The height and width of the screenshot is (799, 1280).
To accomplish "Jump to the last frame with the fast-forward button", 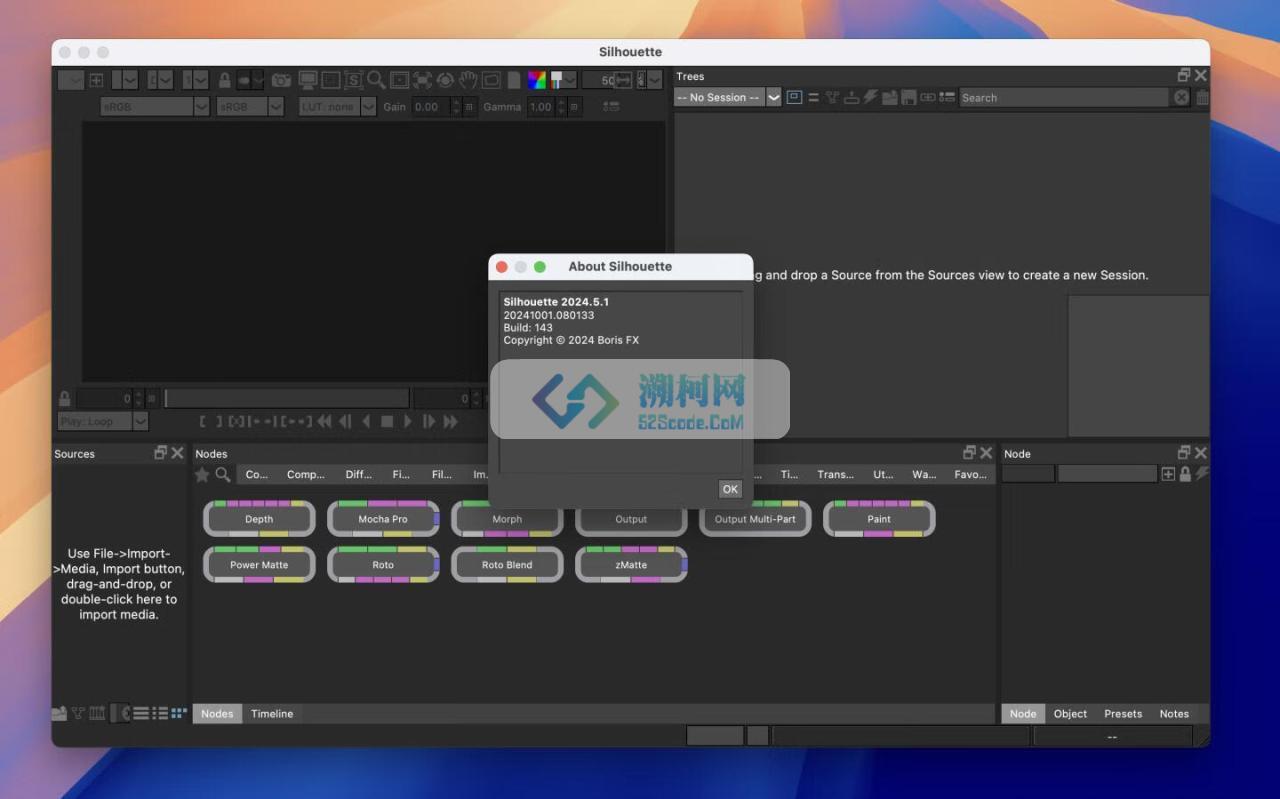I will coord(450,421).
